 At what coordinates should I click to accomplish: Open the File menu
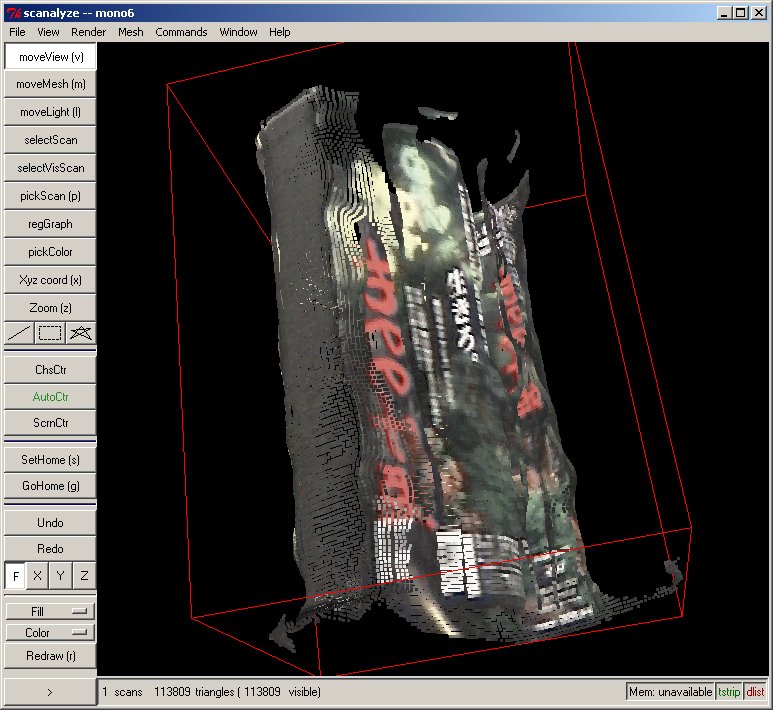click(x=17, y=32)
